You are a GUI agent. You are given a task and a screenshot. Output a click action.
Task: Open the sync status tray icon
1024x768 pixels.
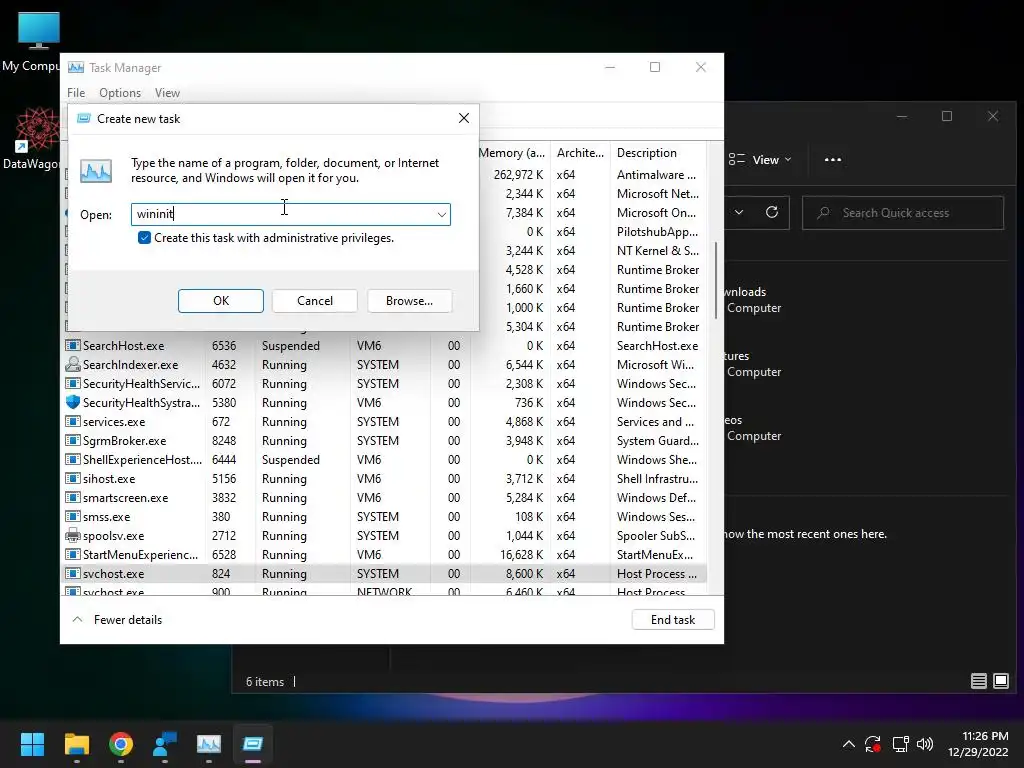(x=873, y=744)
